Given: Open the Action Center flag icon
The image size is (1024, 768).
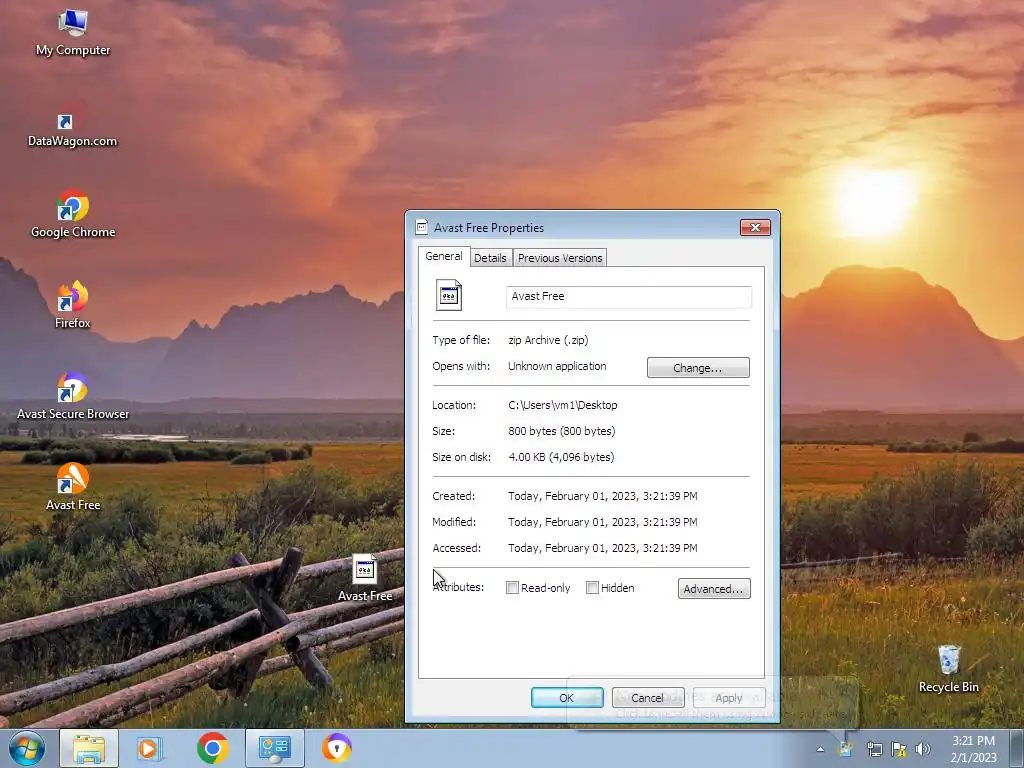Looking at the screenshot, I should tap(899, 750).
